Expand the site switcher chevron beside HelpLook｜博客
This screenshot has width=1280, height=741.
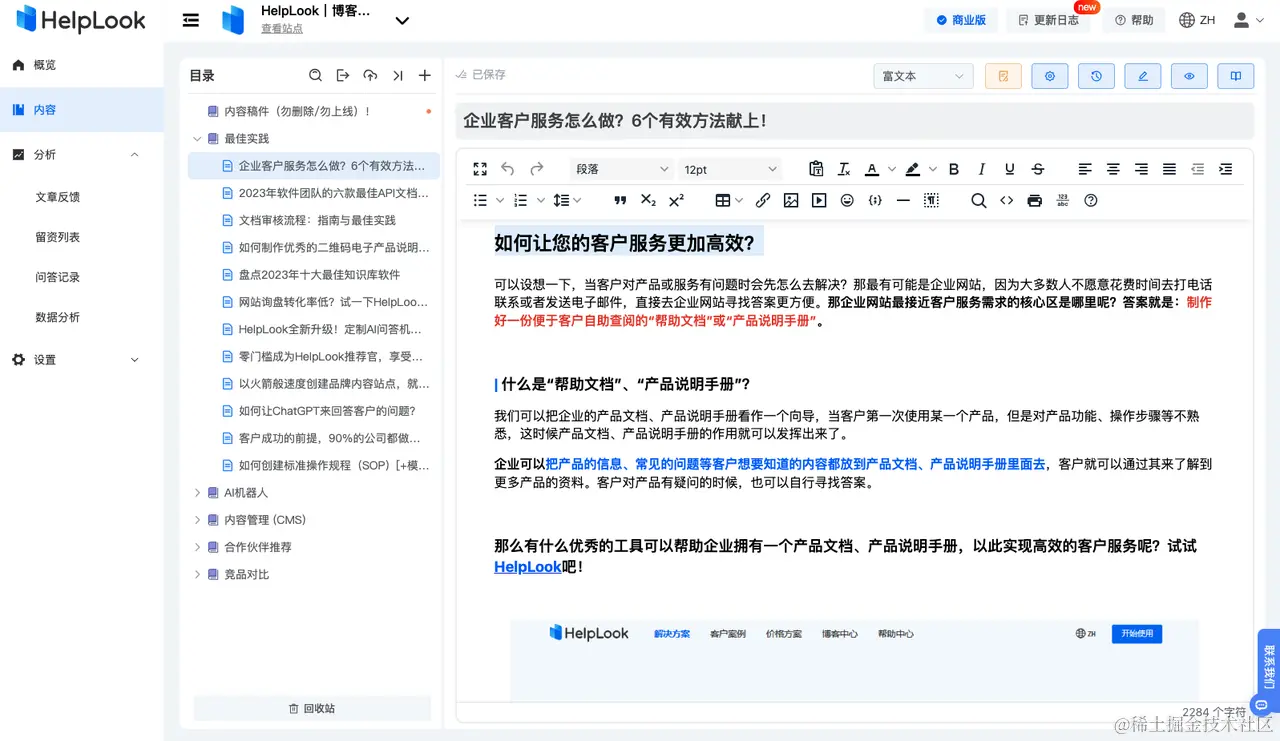click(x=402, y=21)
